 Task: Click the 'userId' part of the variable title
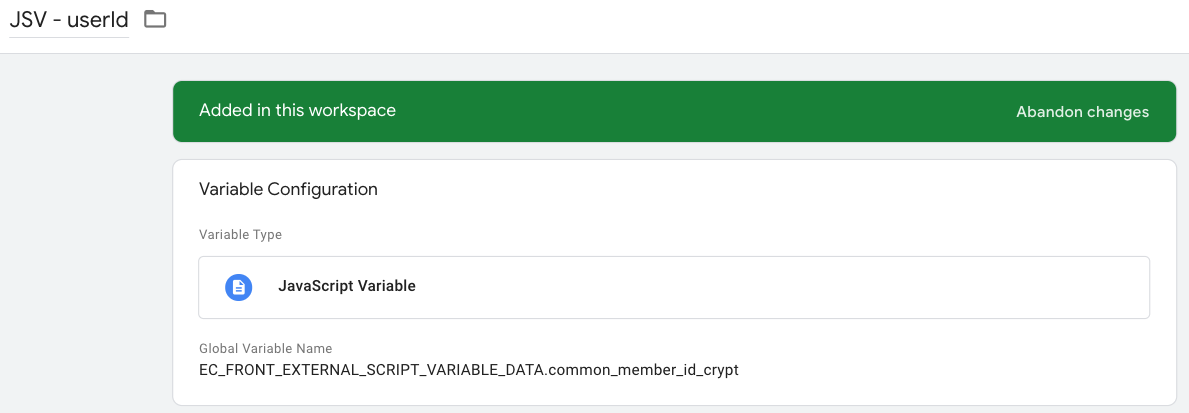98,20
